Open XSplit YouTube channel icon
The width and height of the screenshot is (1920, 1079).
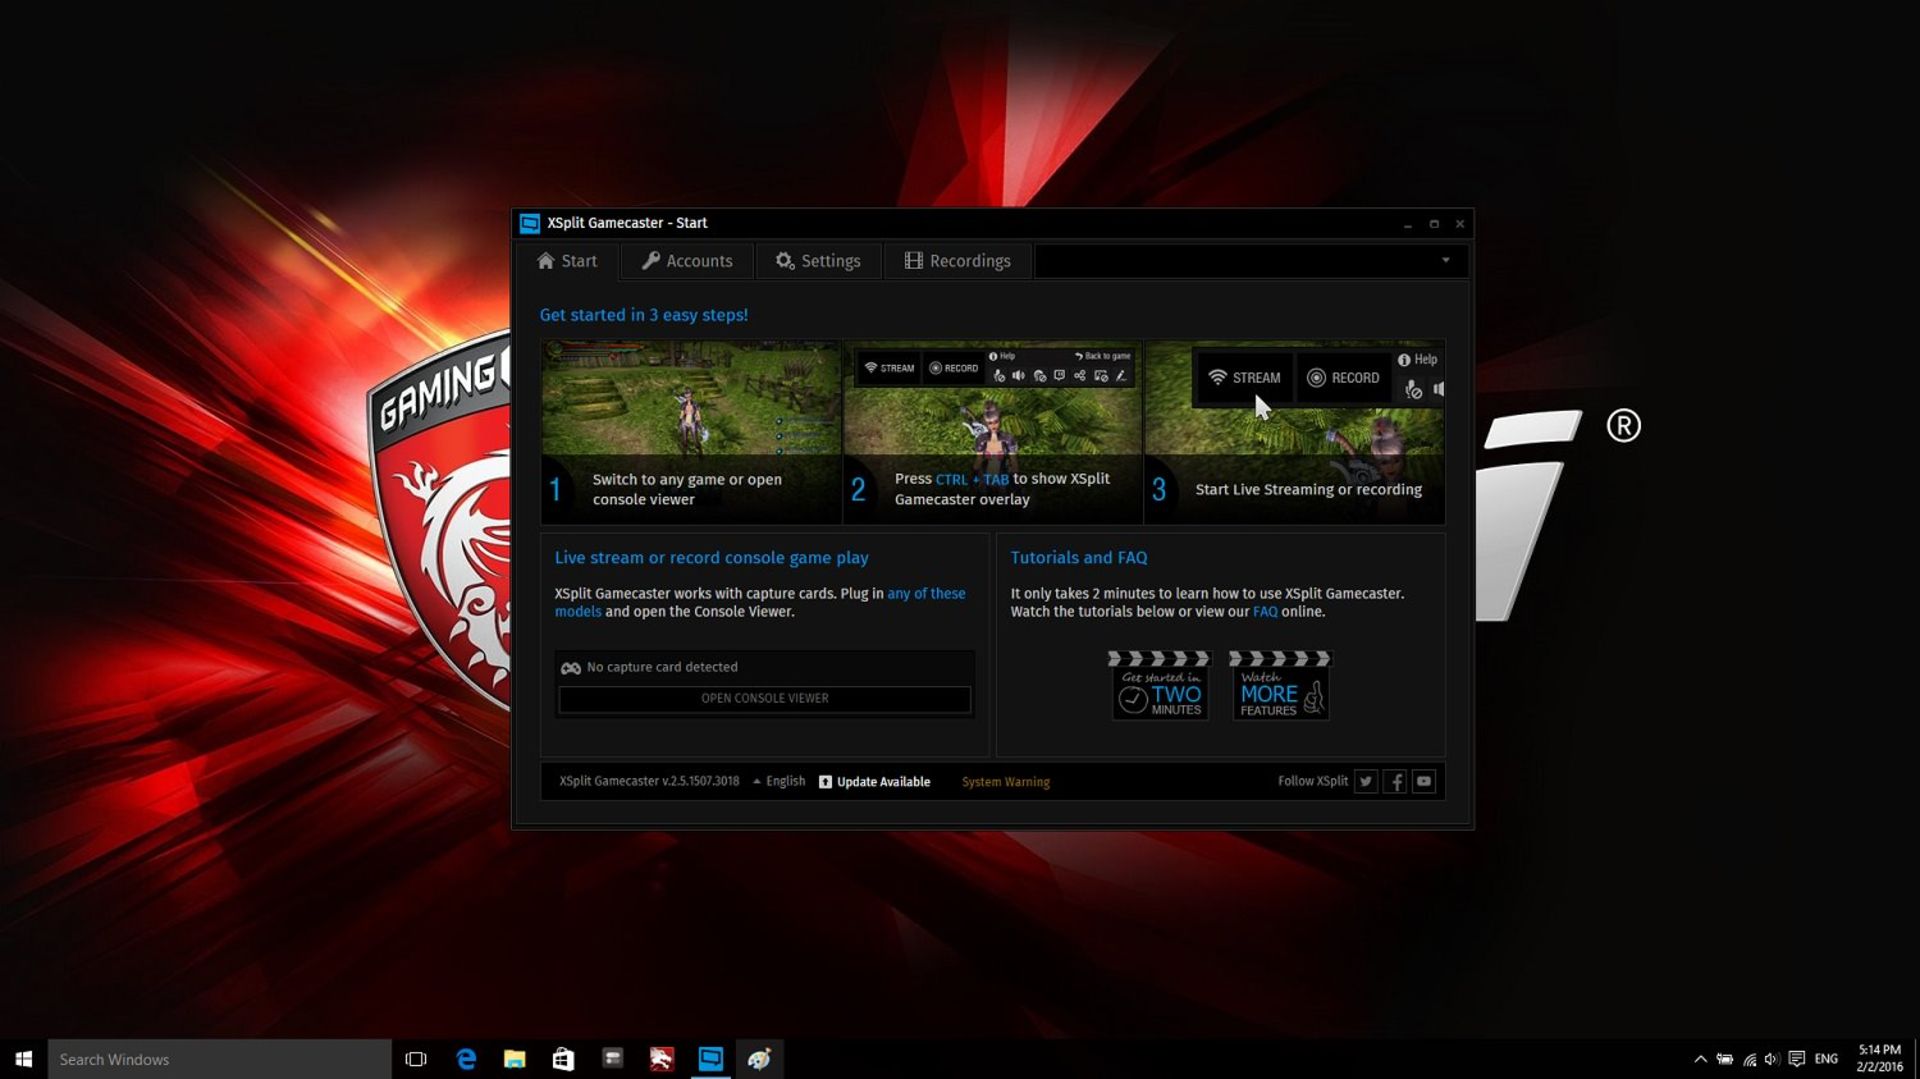pos(1424,782)
